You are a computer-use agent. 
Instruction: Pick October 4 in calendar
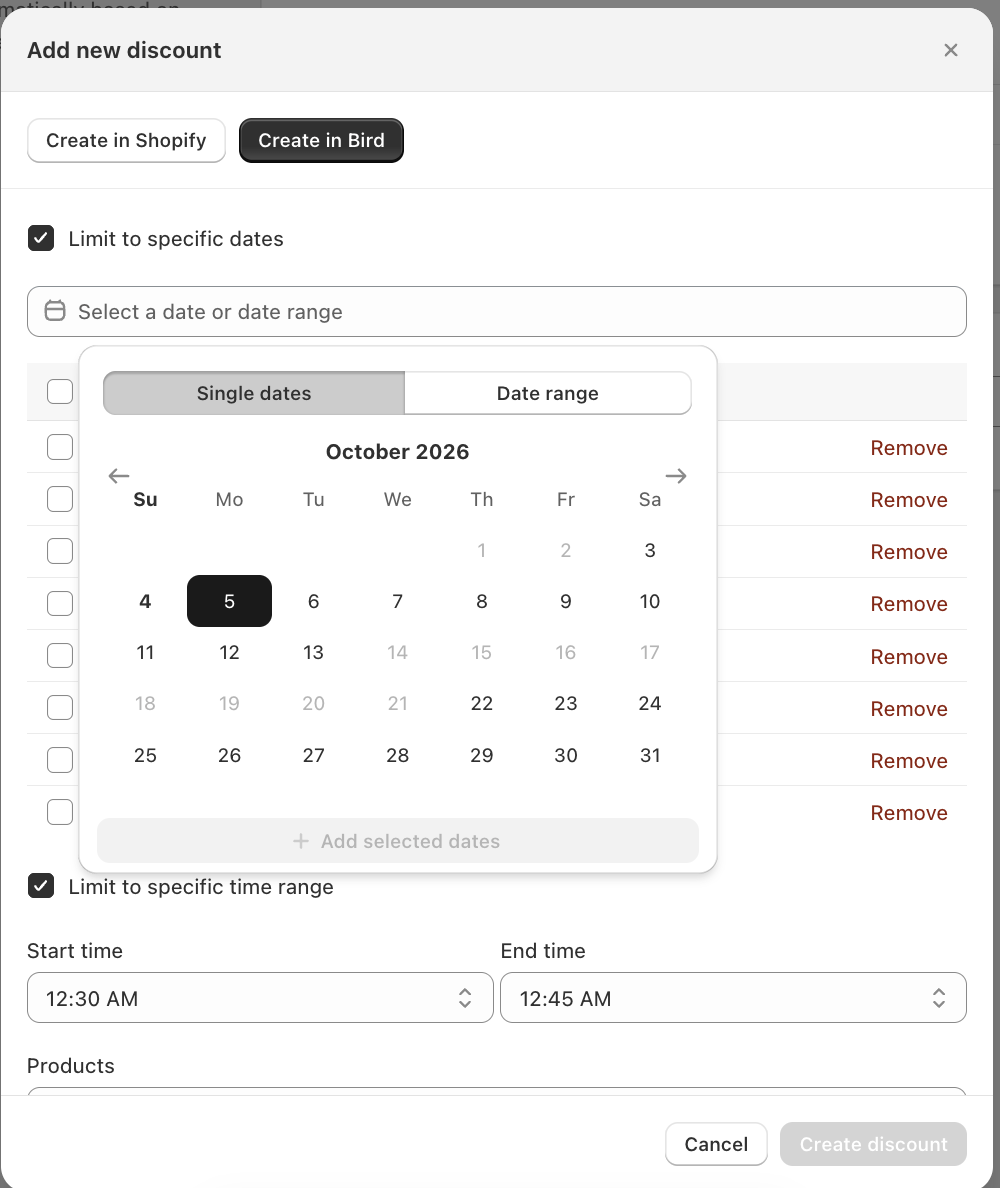coord(145,601)
